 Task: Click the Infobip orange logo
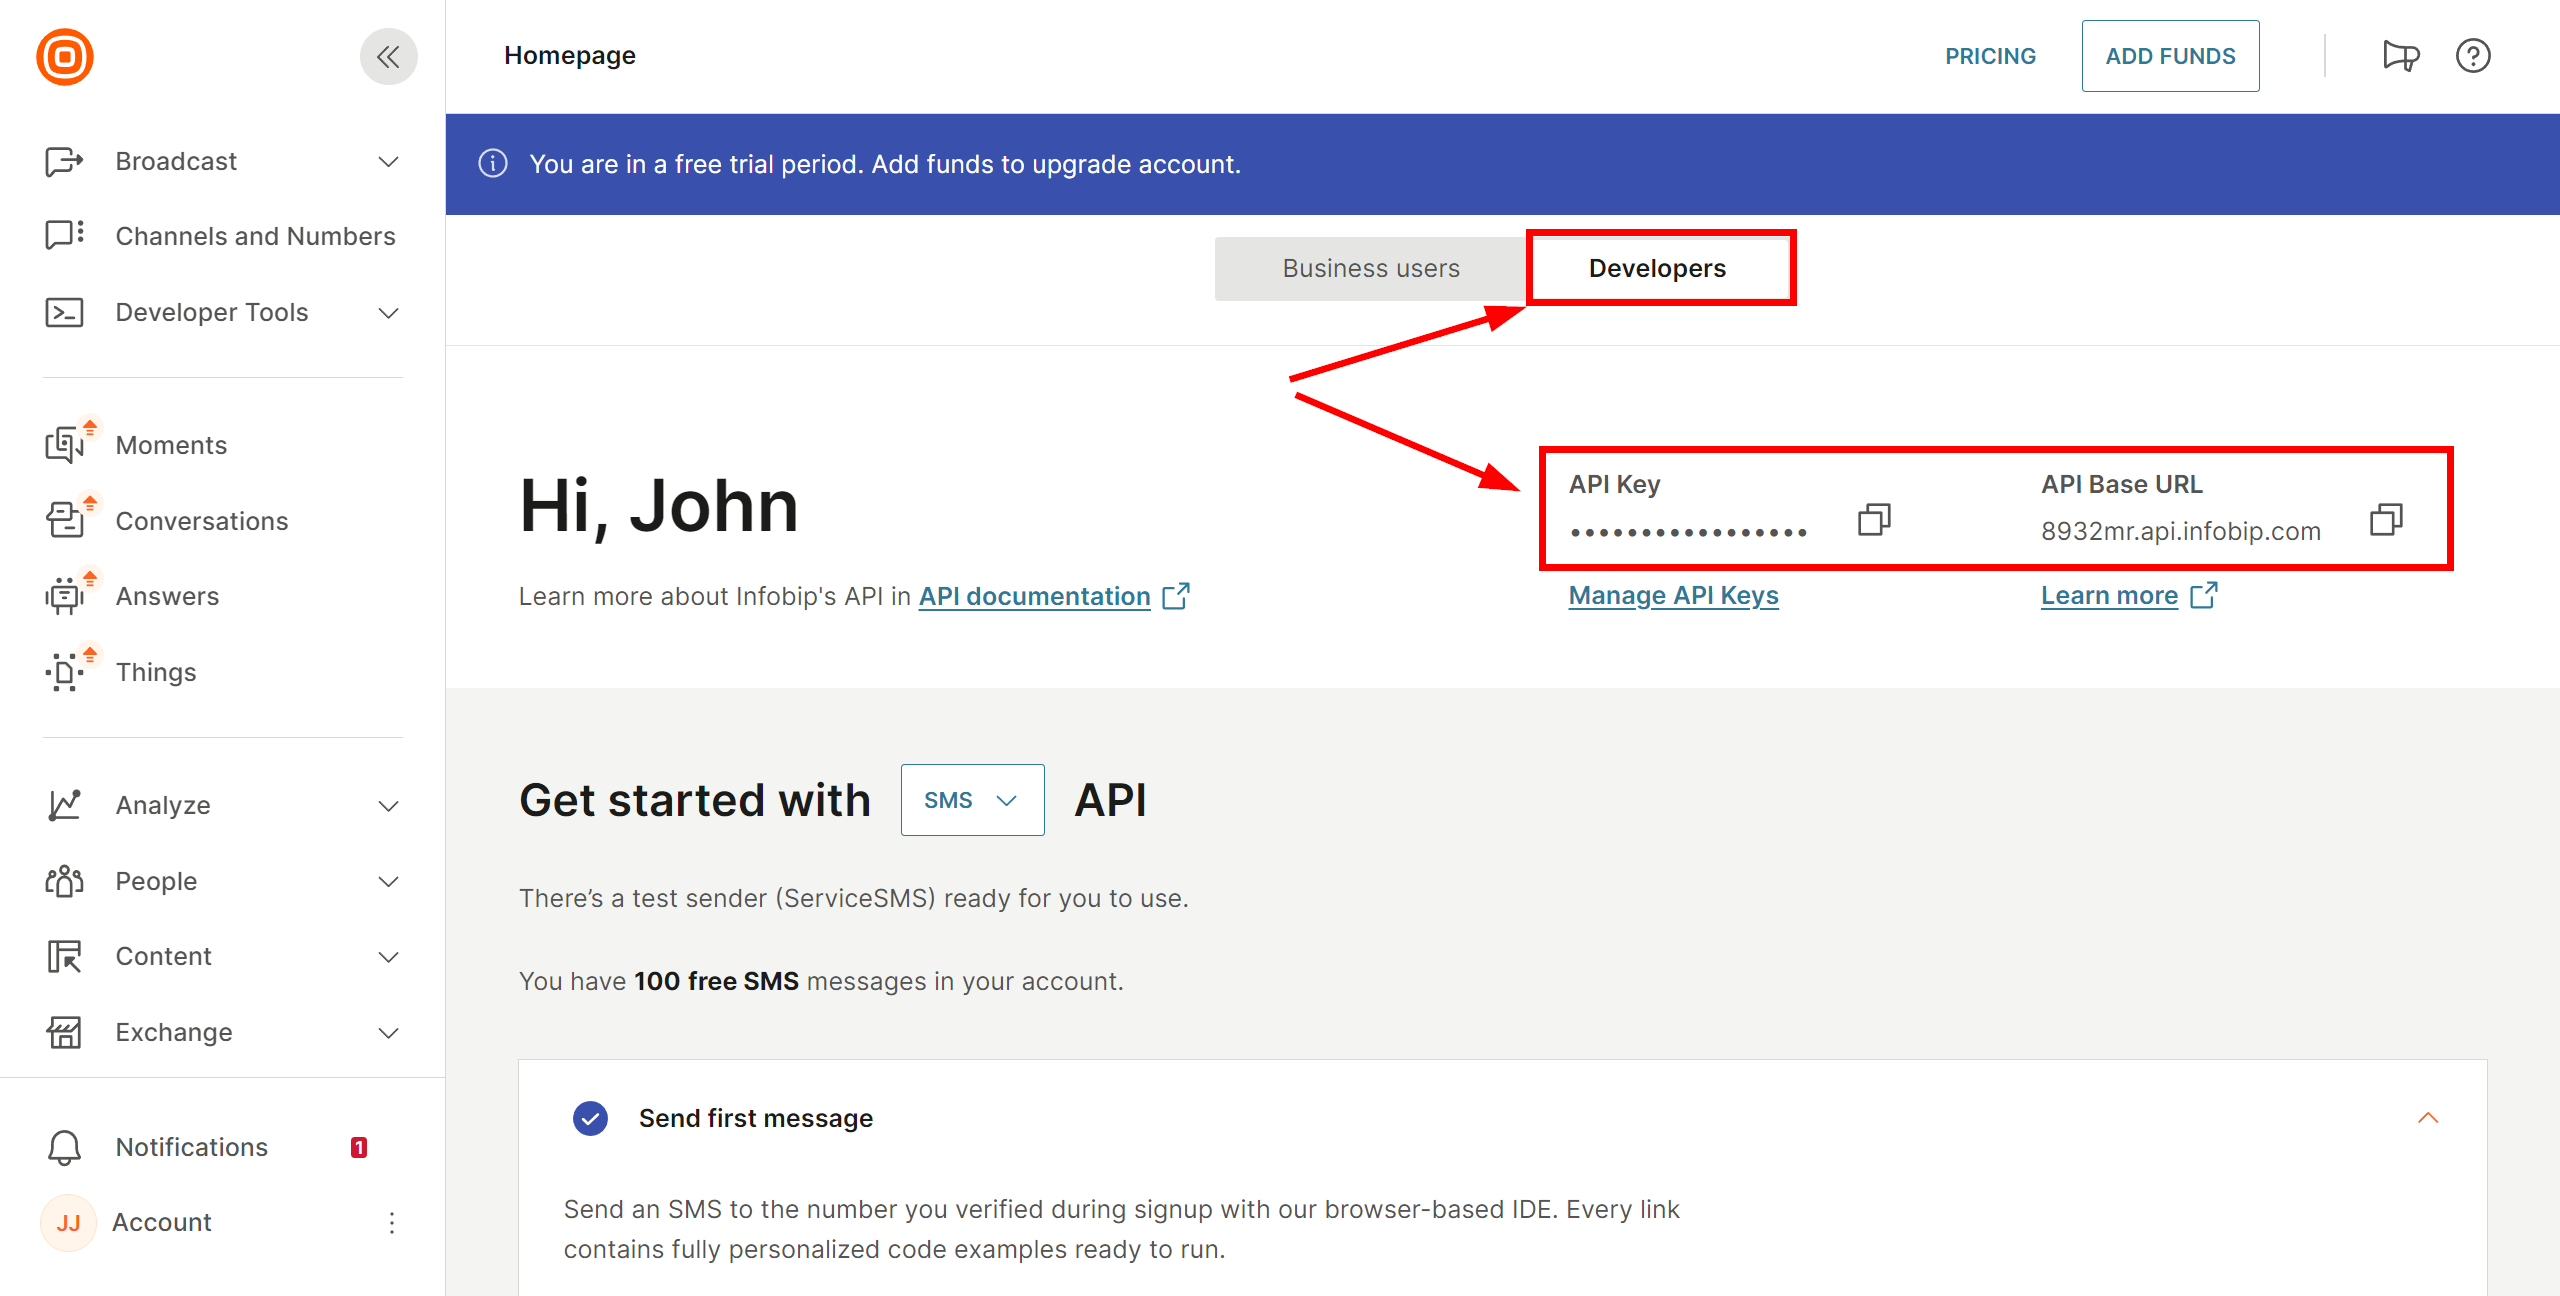pos(65,56)
